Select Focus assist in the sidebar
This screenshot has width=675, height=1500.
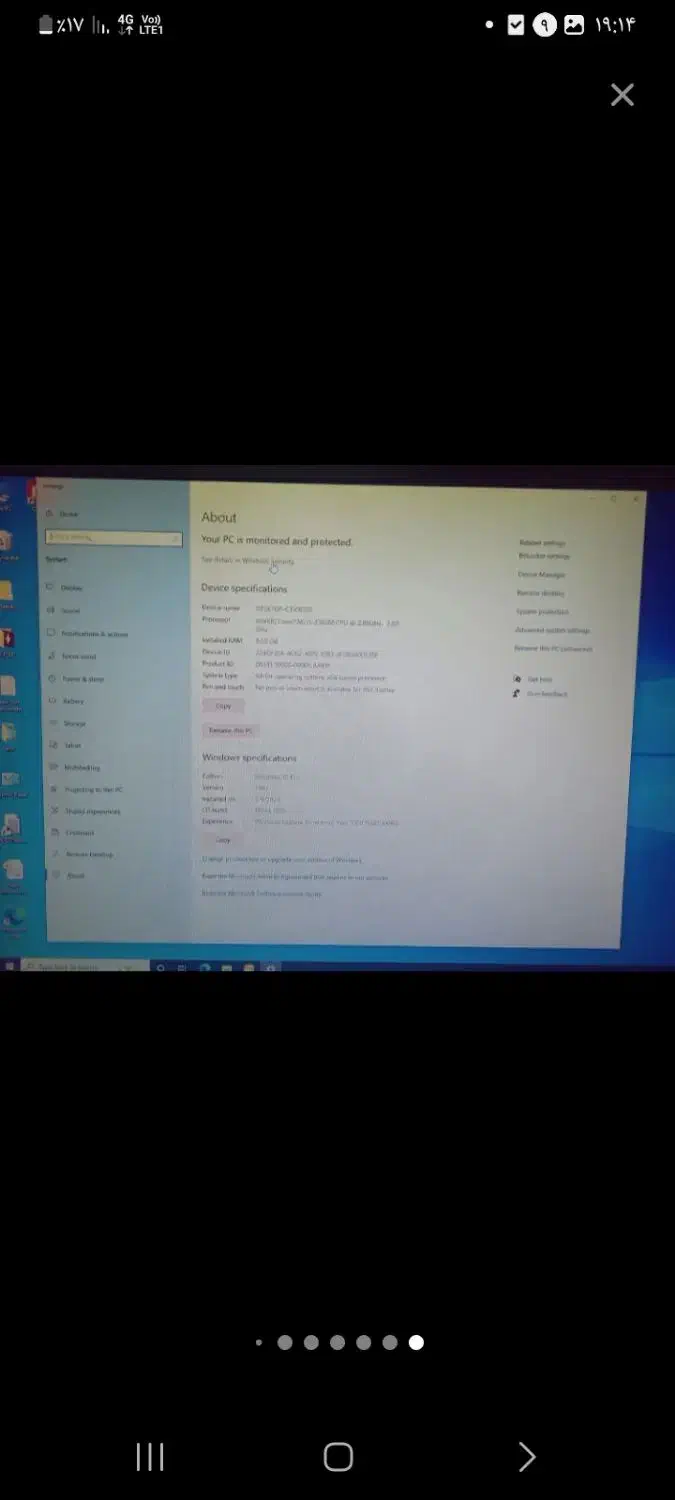73,656
